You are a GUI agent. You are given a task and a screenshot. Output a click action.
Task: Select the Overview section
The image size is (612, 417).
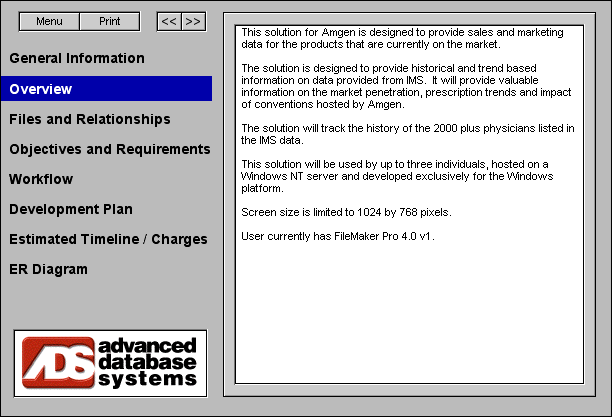(107, 89)
